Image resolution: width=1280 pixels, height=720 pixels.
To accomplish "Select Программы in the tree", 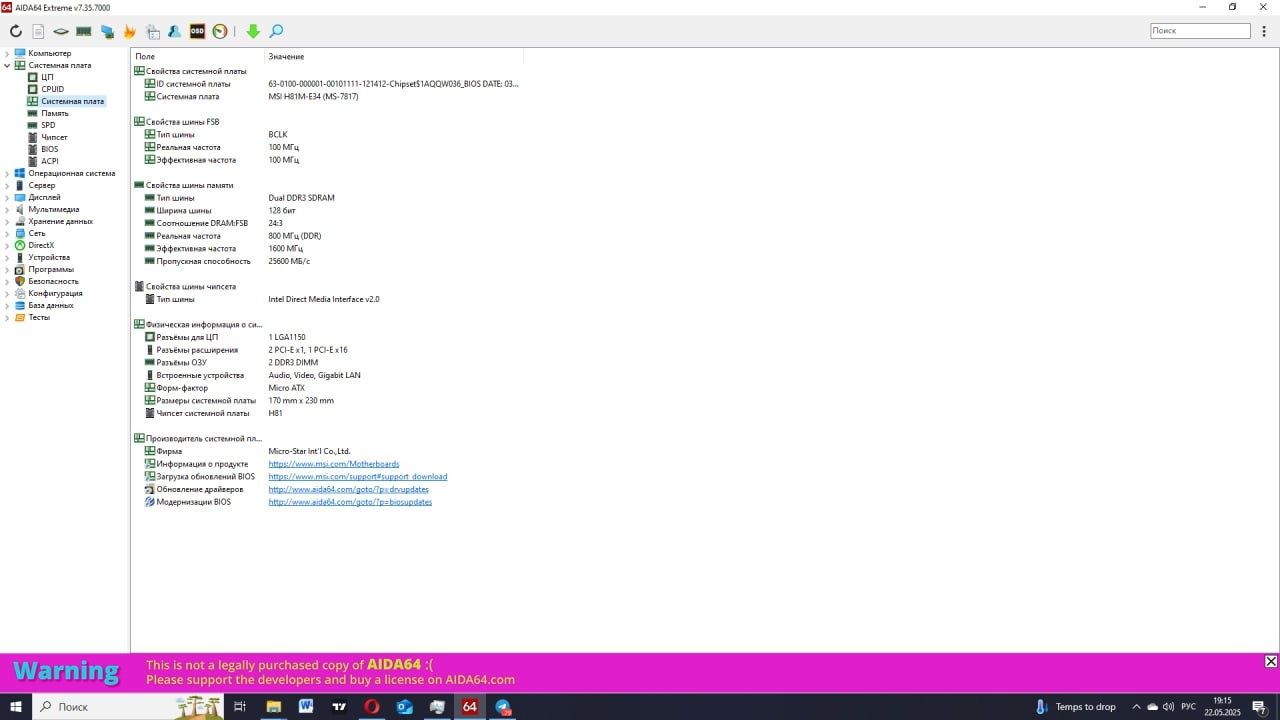I will (51, 269).
